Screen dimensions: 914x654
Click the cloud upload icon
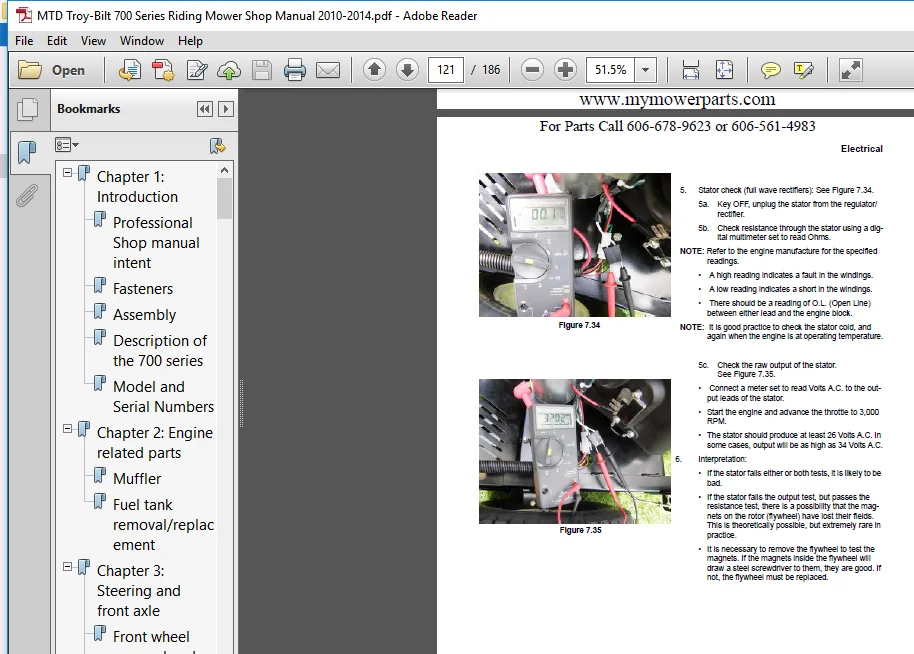pyautogui.click(x=229, y=70)
